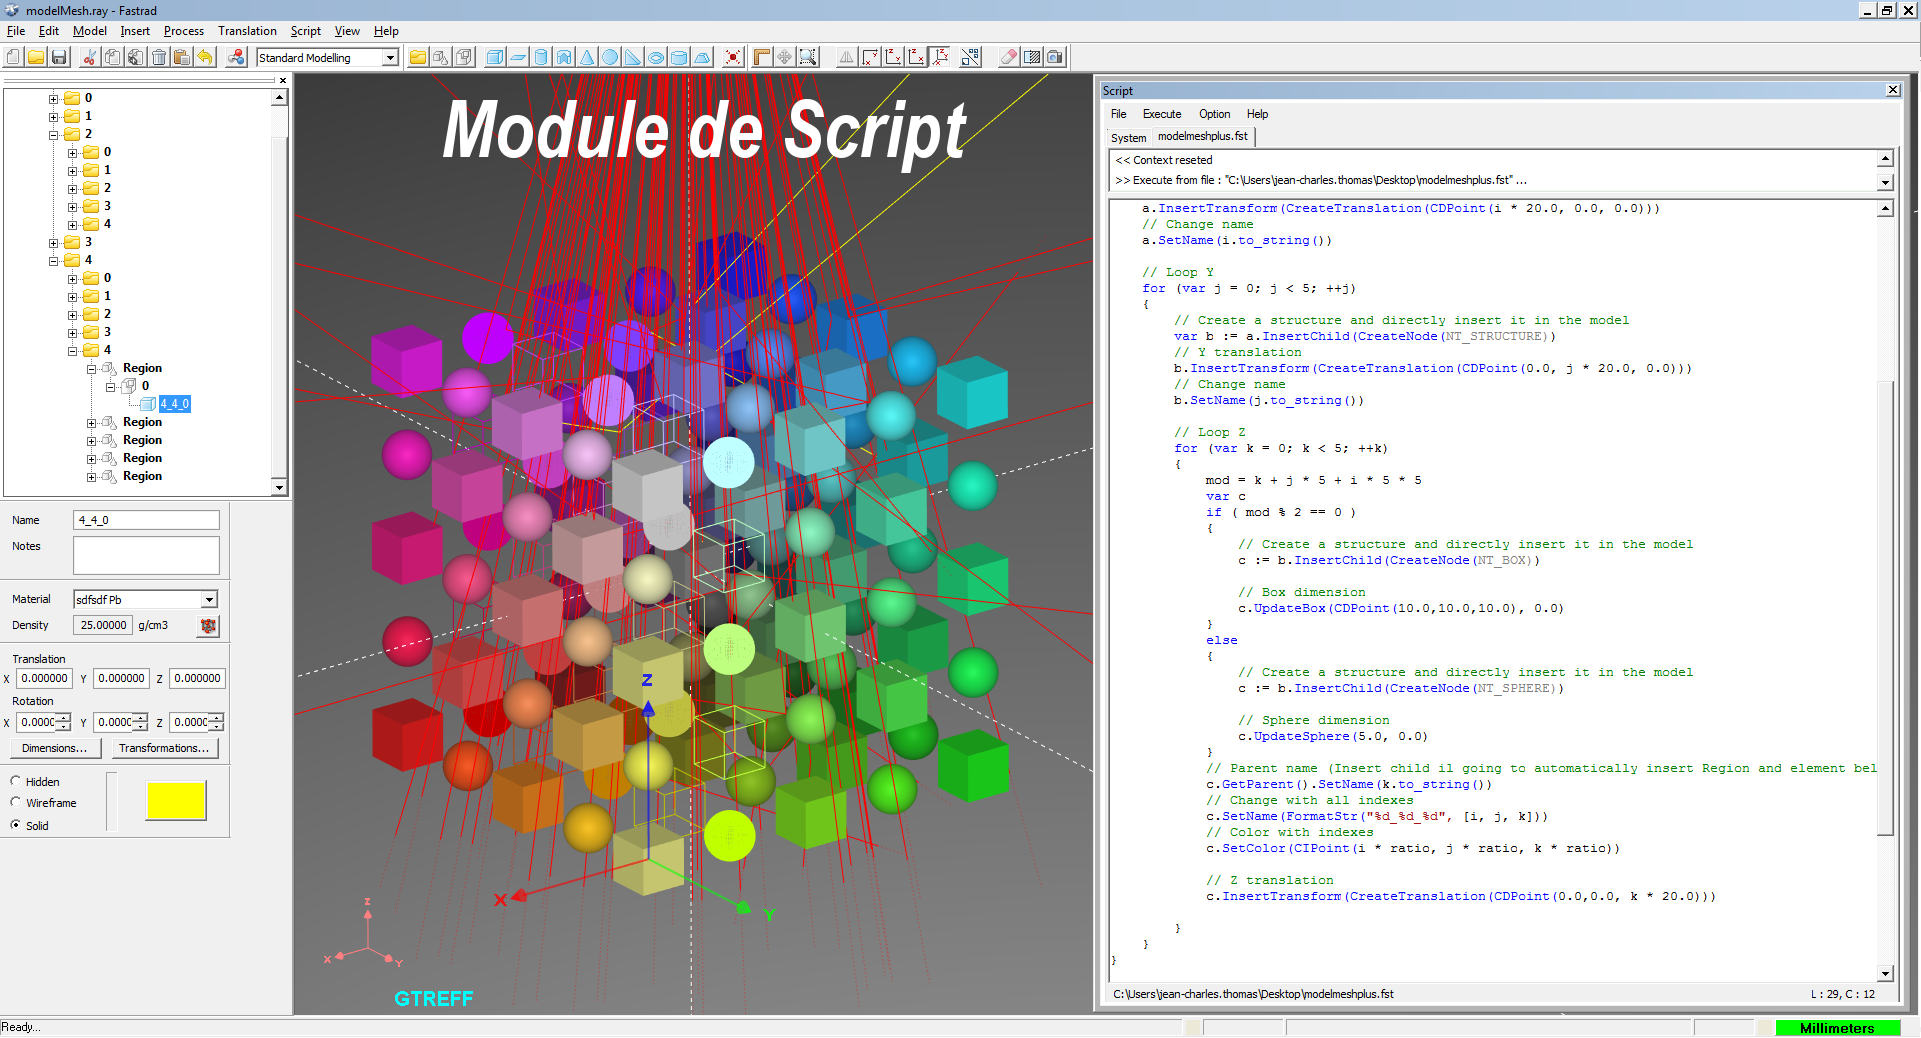Screen dimensions: 1921x1038
Task: Click the open file folder icon
Action: coord(36,57)
